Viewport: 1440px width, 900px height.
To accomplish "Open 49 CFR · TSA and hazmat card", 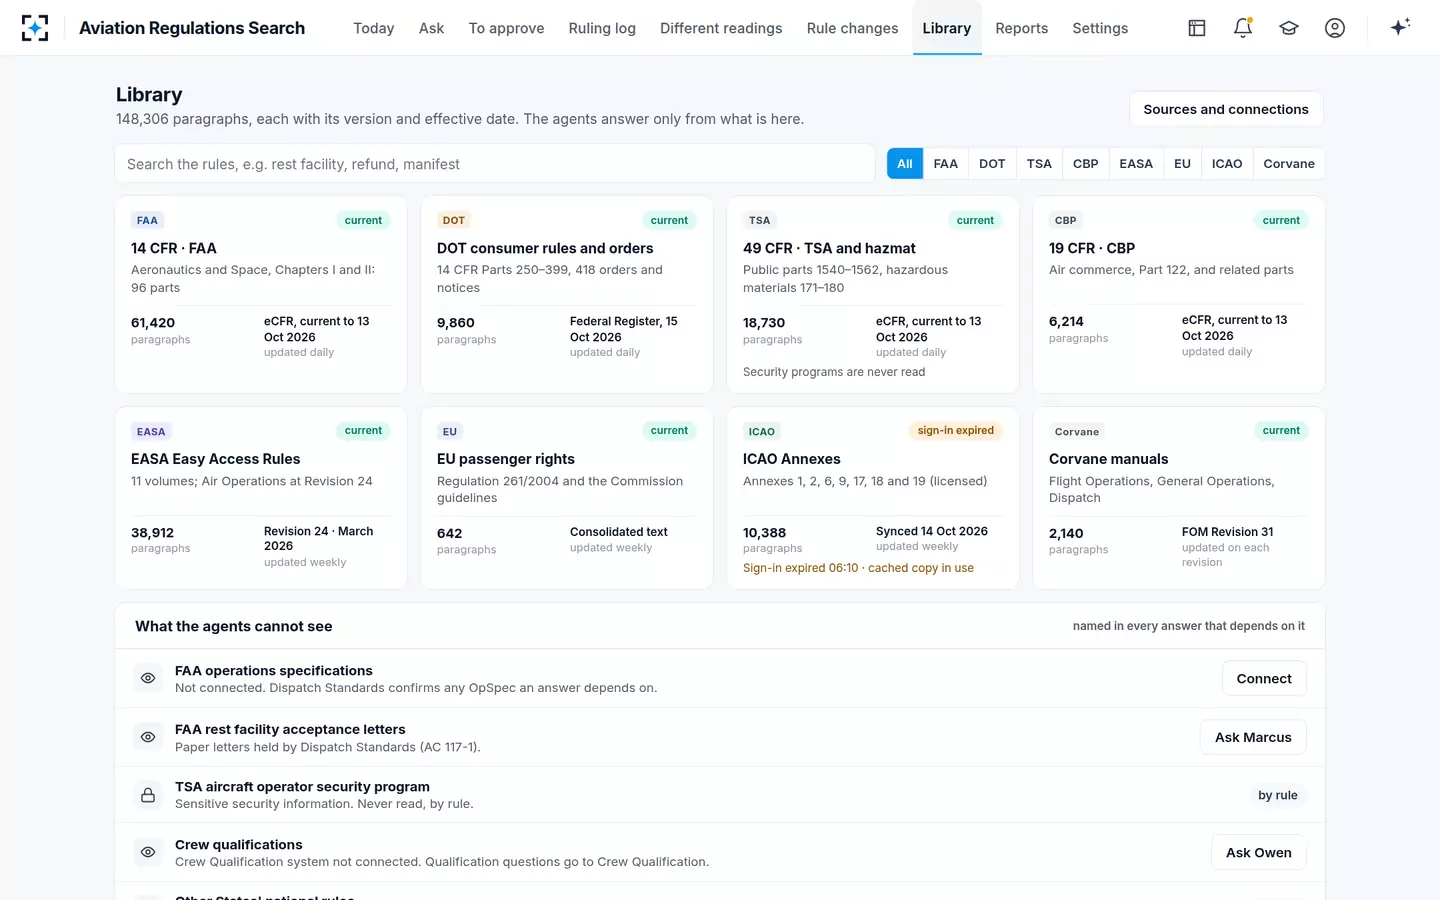I will click(873, 295).
